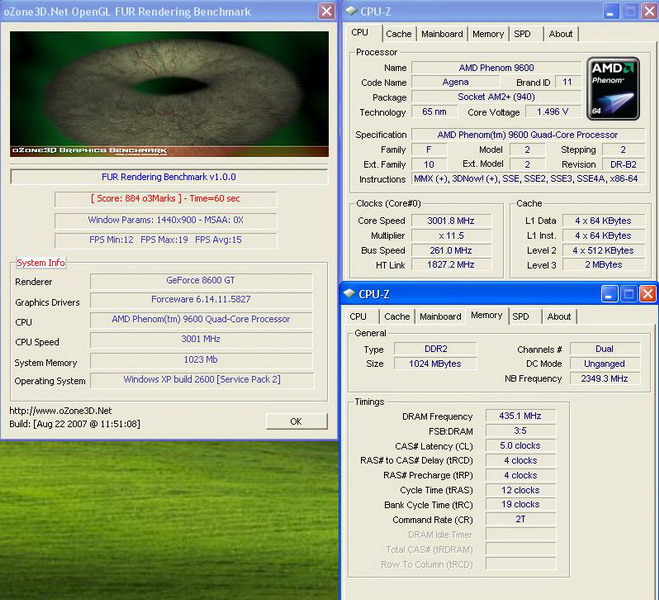Screen dimensions: 659x600
Task: Click the Windows XP build 2600 field
Action: 202,379
